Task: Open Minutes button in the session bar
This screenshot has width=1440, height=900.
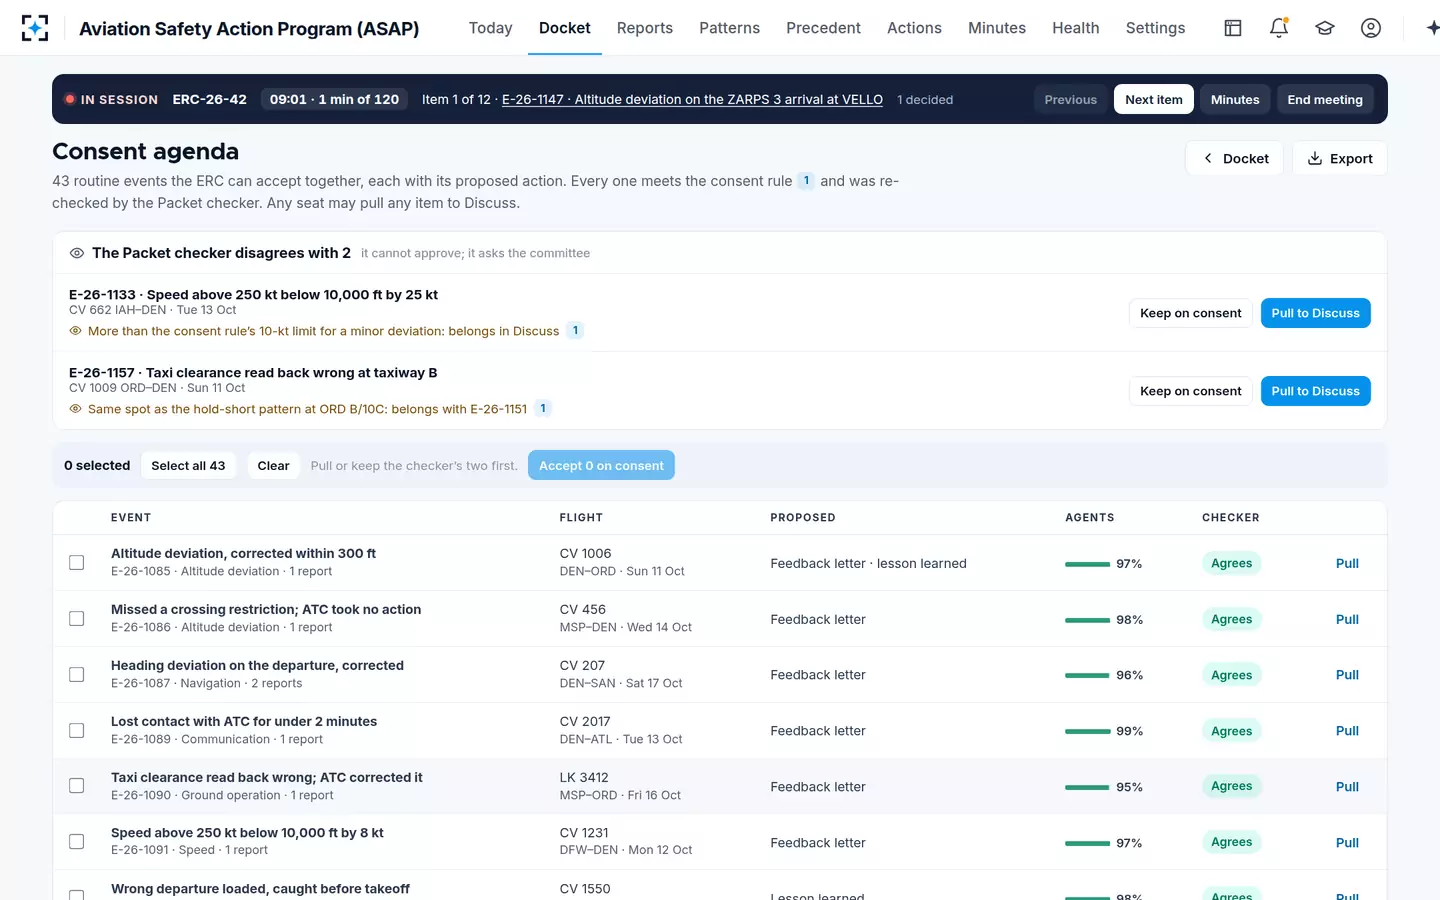Action: coord(1235,99)
